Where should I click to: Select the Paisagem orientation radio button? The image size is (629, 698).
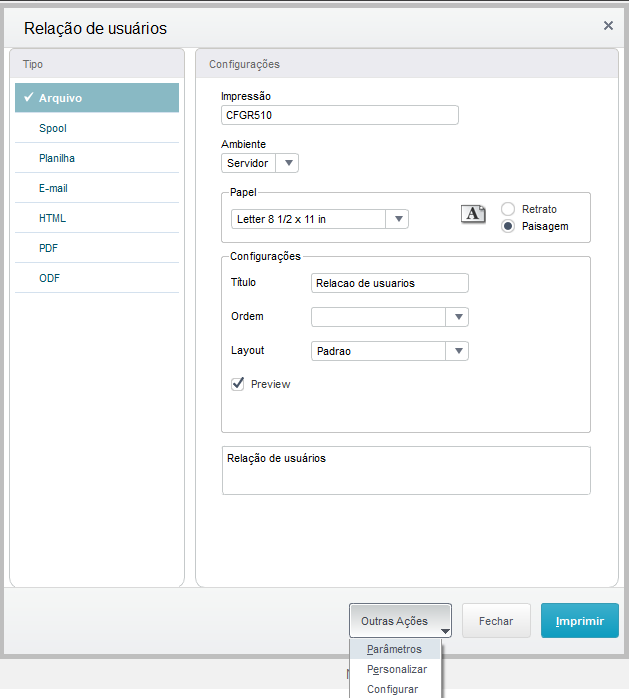[508, 226]
